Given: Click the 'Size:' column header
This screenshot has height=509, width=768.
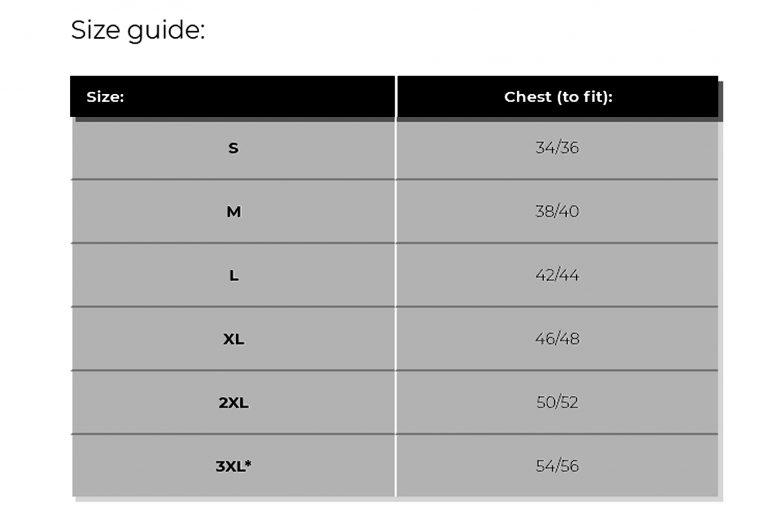Looking at the screenshot, I should (x=105, y=97).
